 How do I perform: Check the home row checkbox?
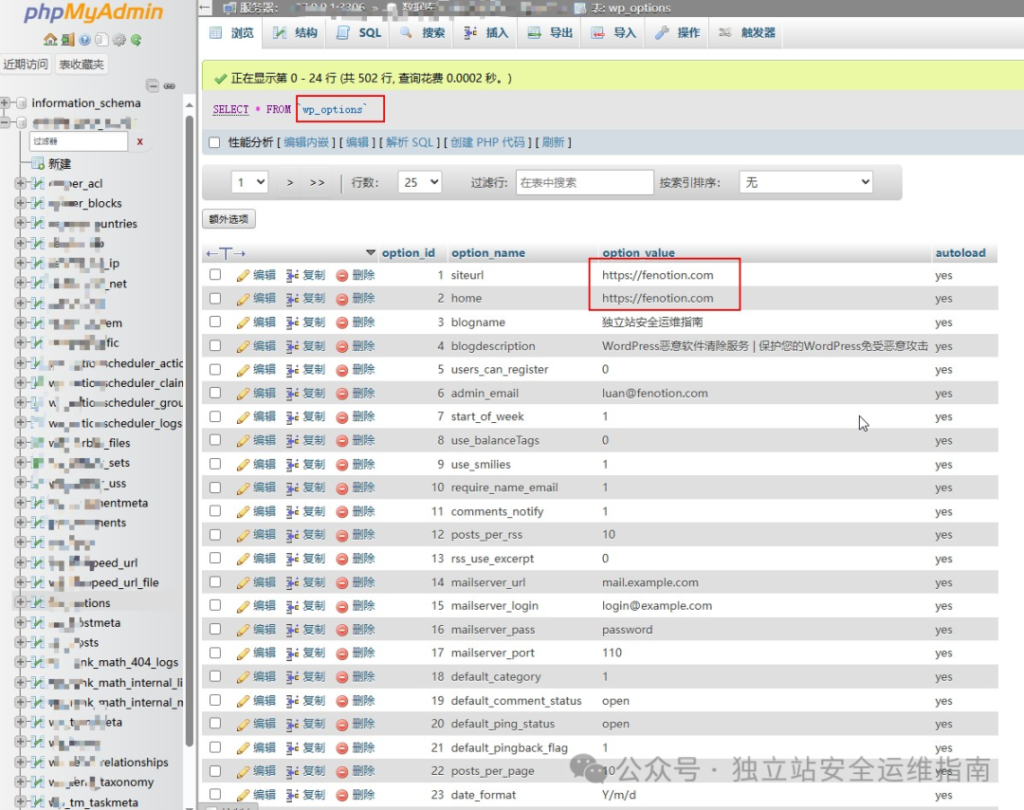coord(215,298)
